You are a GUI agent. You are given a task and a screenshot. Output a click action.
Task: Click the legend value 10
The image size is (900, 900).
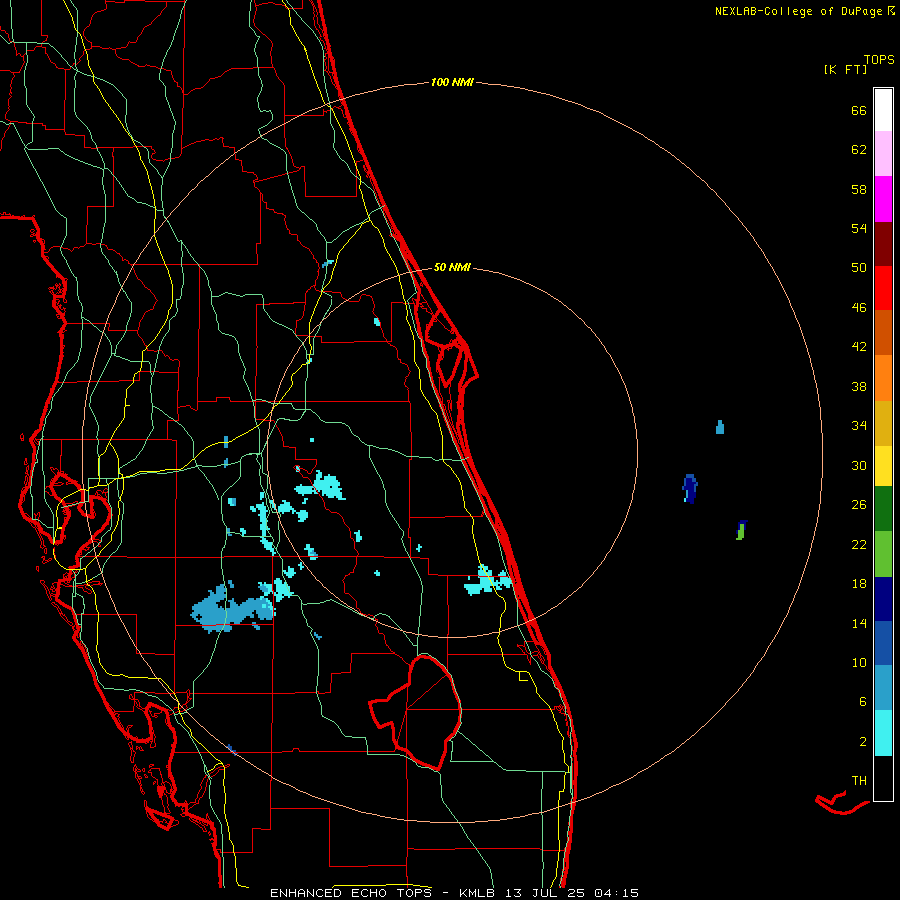[x=859, y=663]
